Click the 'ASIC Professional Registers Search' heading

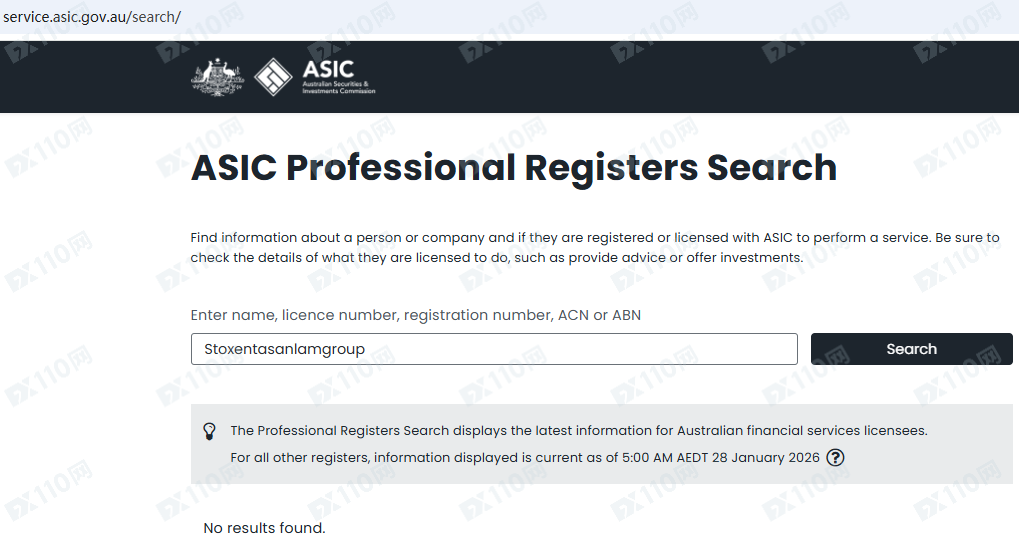(x=513, y=167)
